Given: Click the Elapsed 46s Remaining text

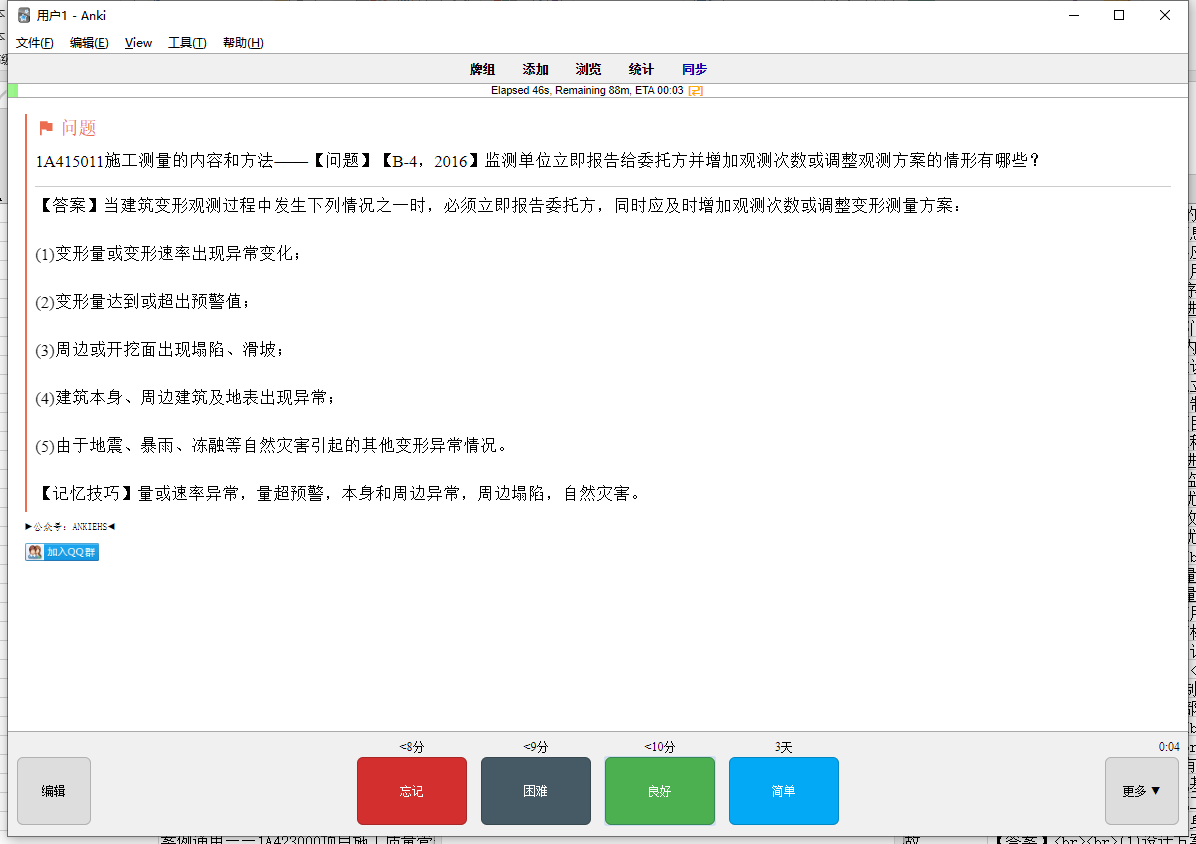Looking at the screenshot, I should pos(587,90).
